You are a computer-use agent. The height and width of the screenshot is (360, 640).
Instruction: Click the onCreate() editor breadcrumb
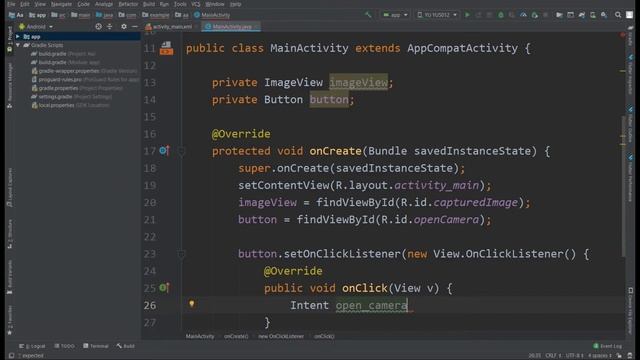point(236,336)
